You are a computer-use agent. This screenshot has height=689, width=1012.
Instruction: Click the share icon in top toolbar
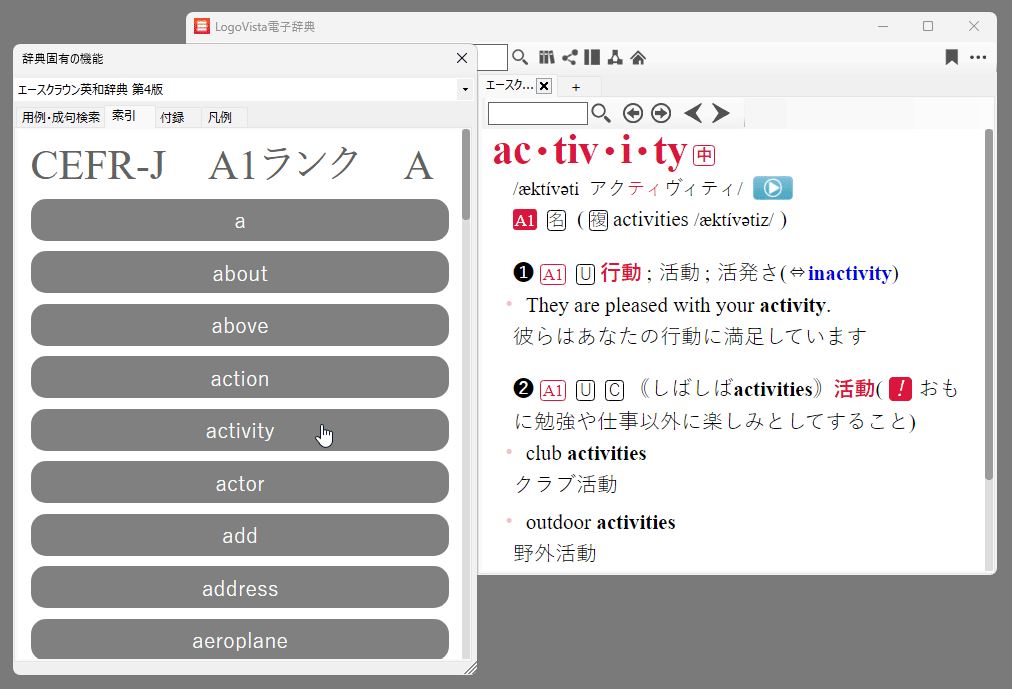tap(570, 57)
